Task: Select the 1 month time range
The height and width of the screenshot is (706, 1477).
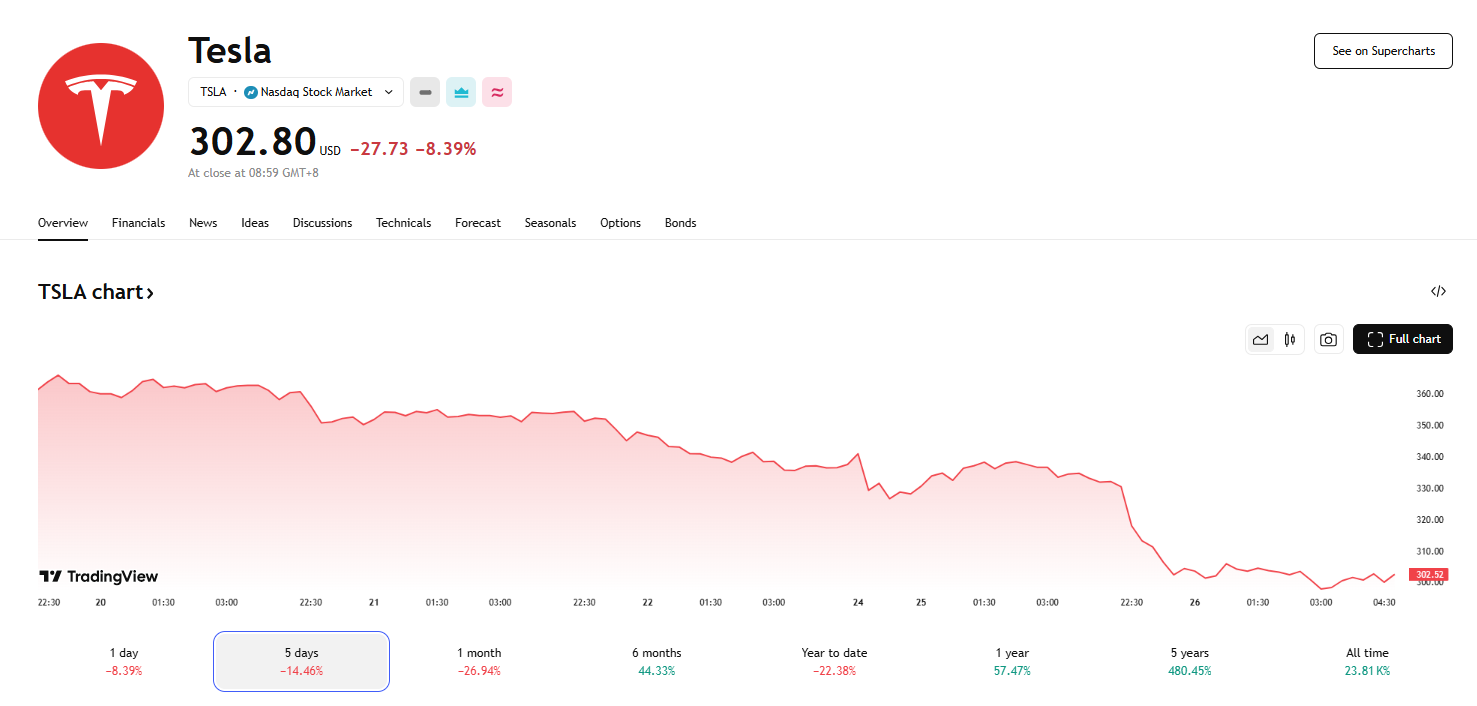Action: [479, 661]
